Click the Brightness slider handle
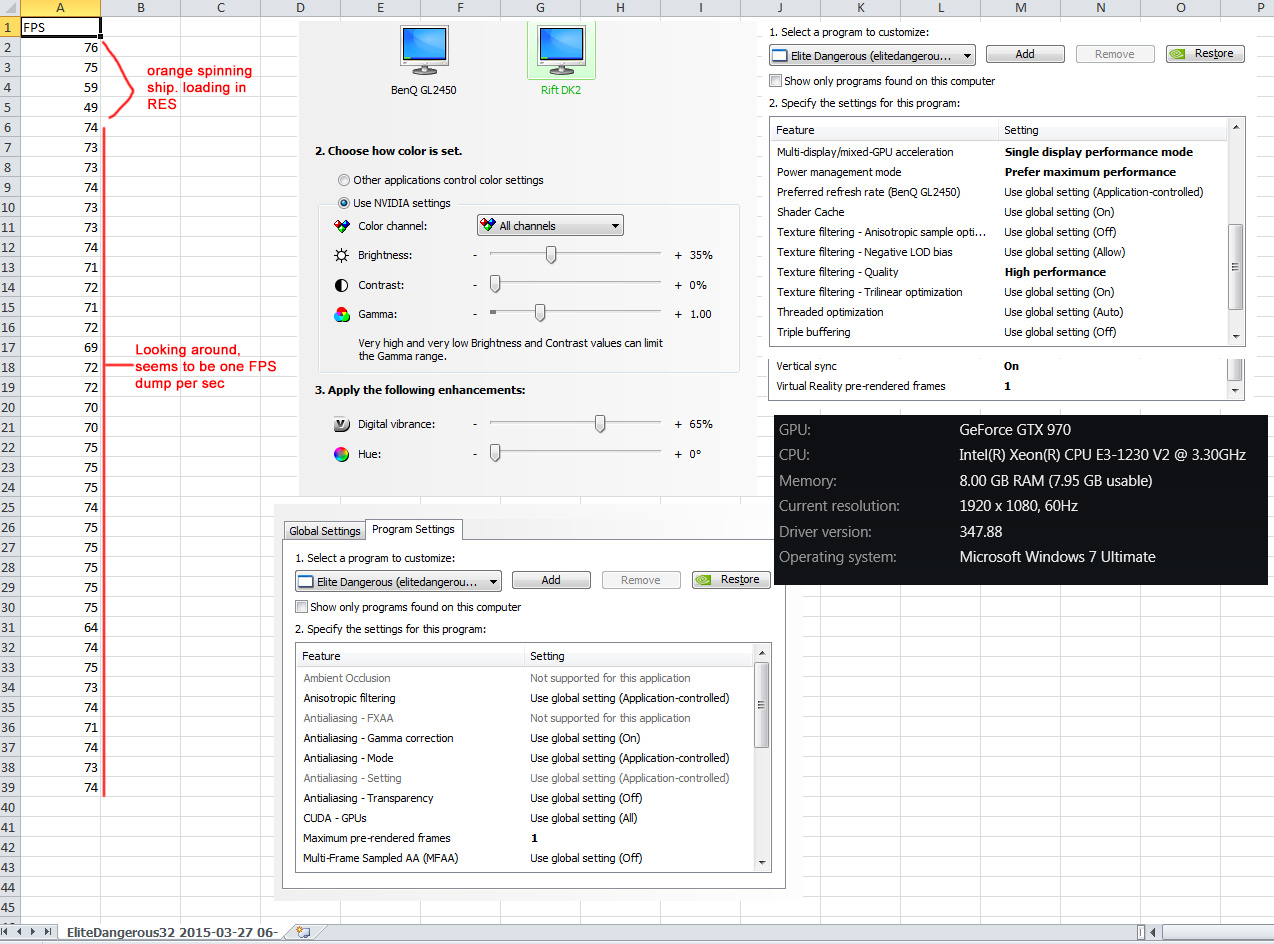 click(551, 255)
